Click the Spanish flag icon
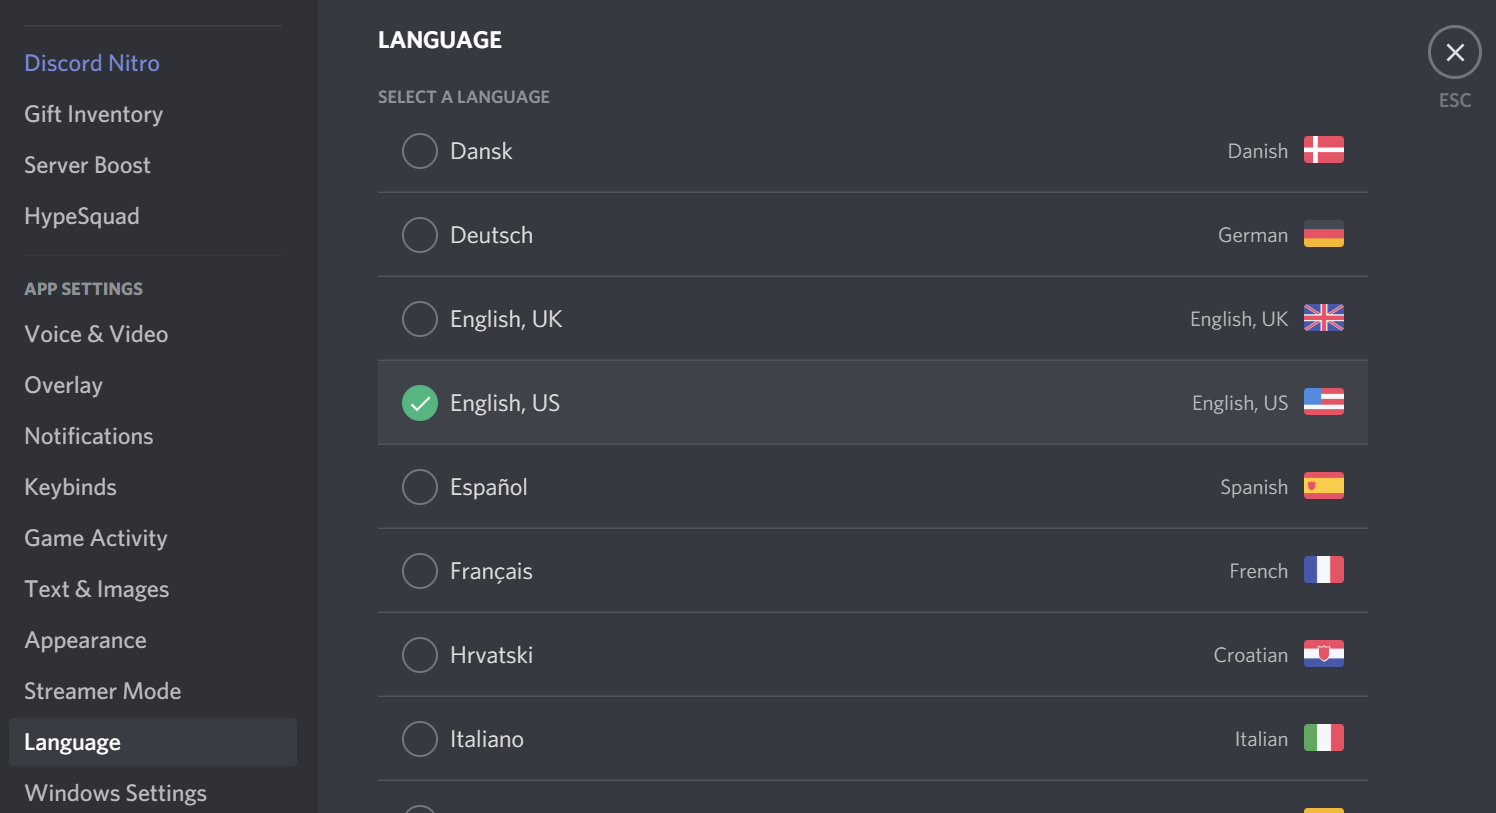The height and width of the screenshot is (813, 1496). (1323, 486)
